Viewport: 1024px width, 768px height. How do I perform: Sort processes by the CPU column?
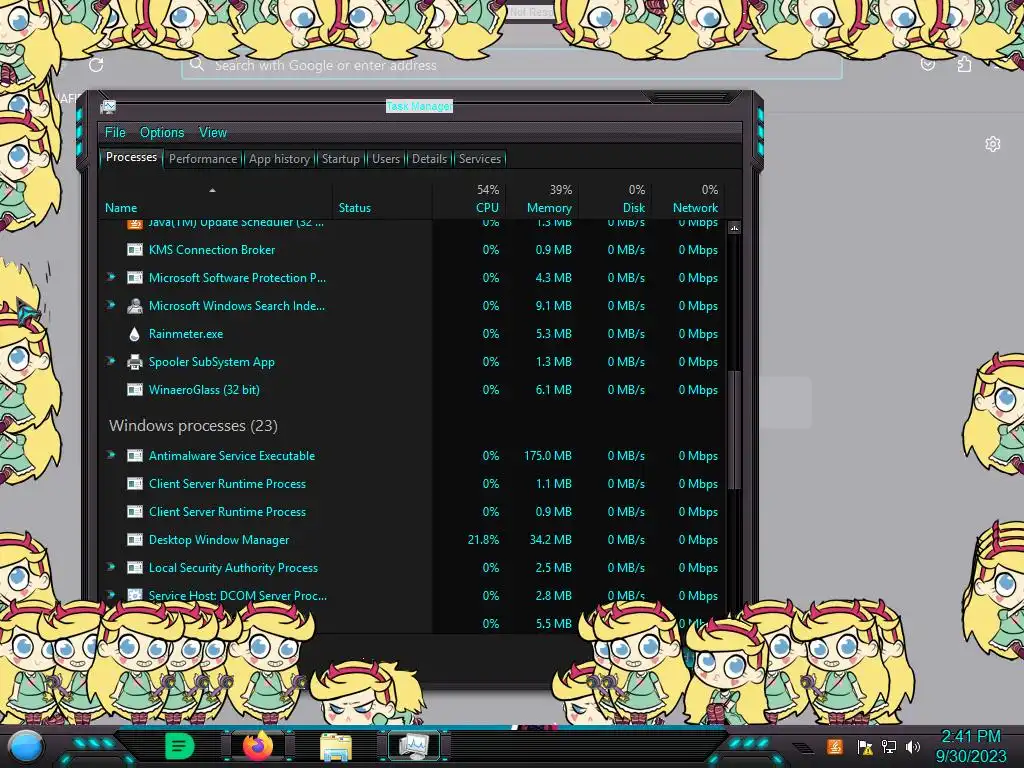coord(469,200)
